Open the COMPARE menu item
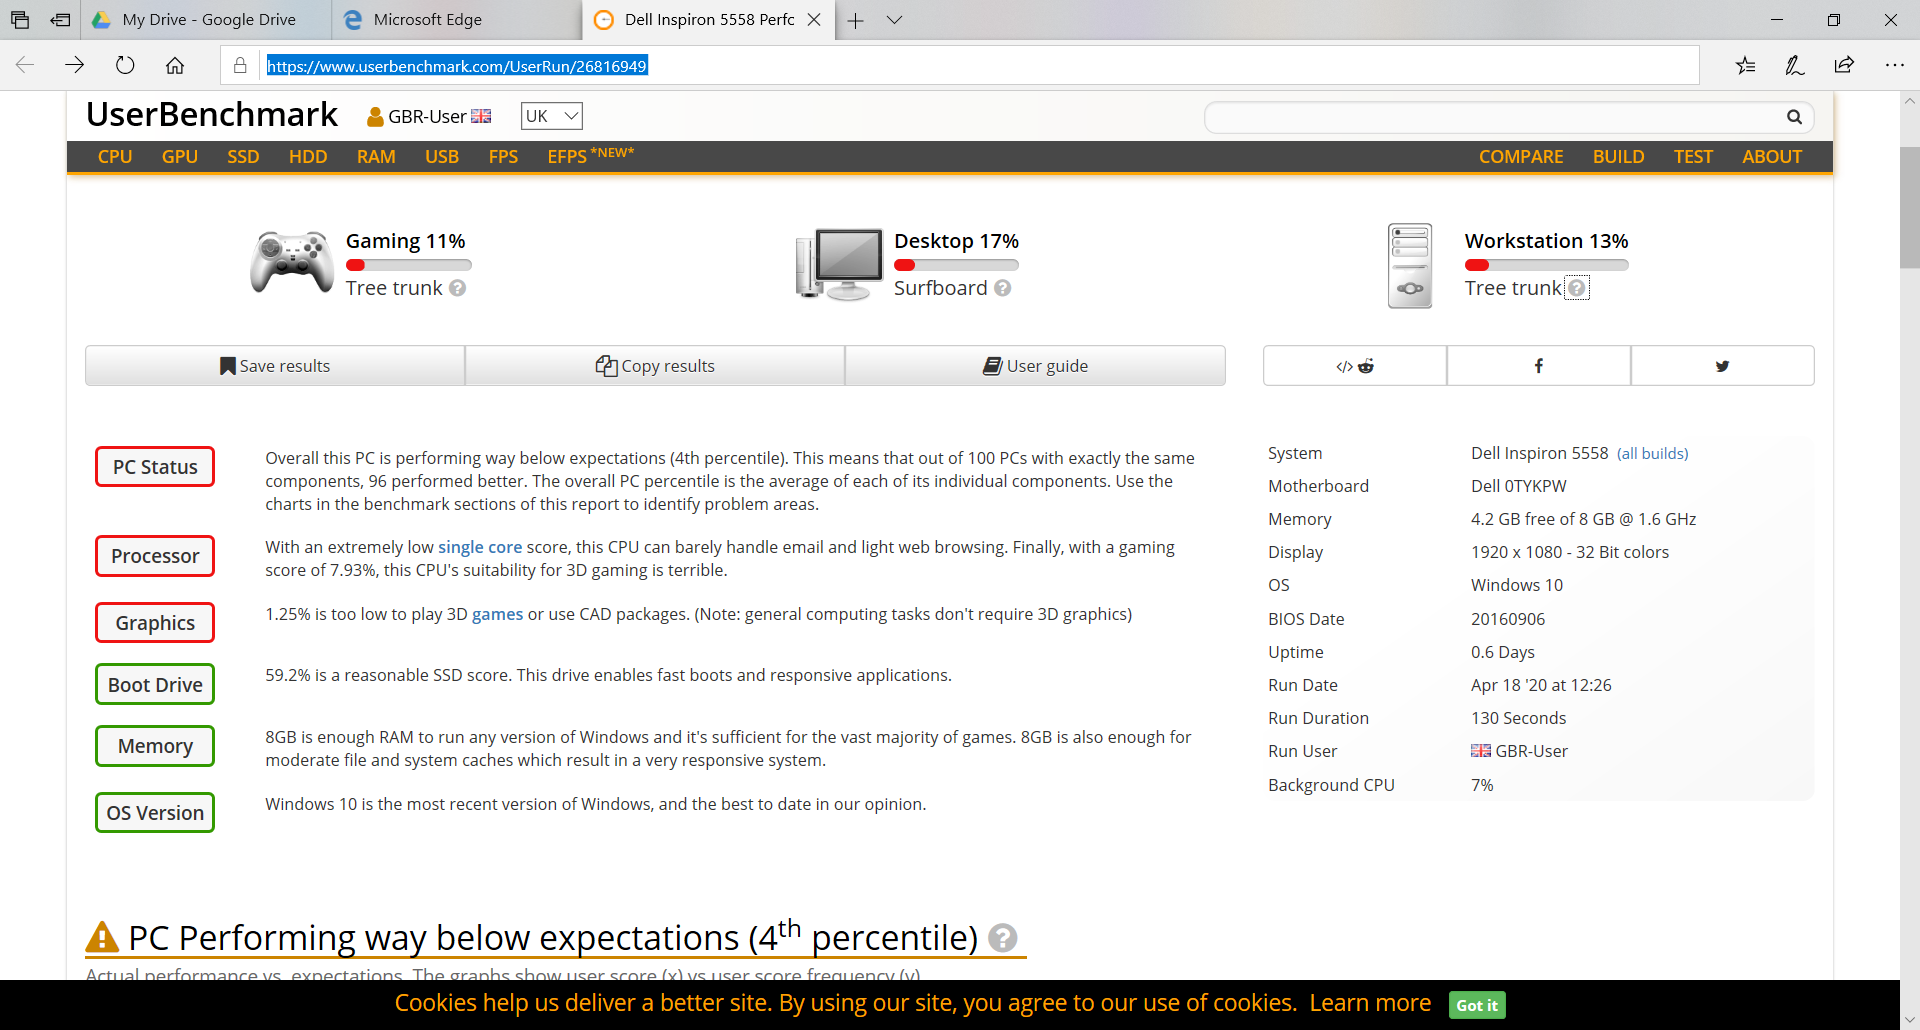This screenshot has width=1920, height=1030. 1520,157
